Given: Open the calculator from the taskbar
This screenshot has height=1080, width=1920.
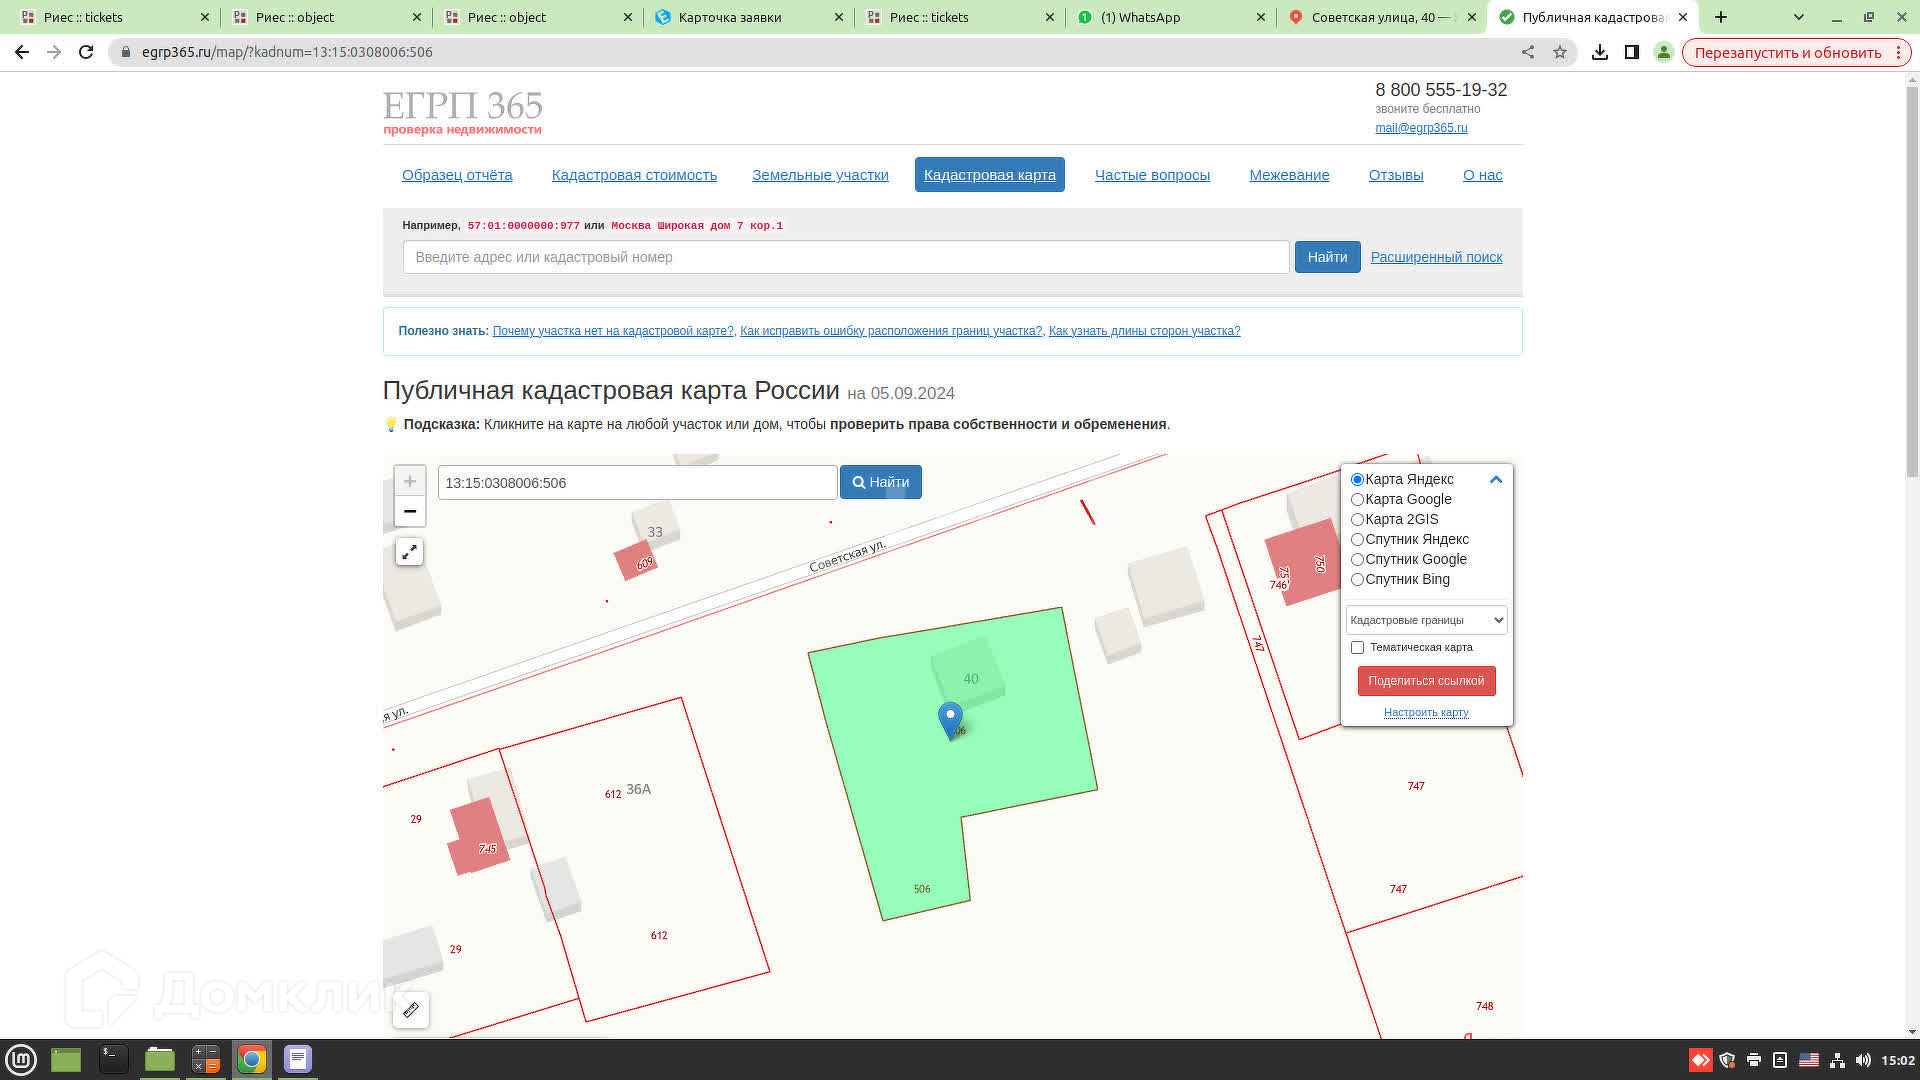Looking at the screenshot, I should pos(206,1059).
